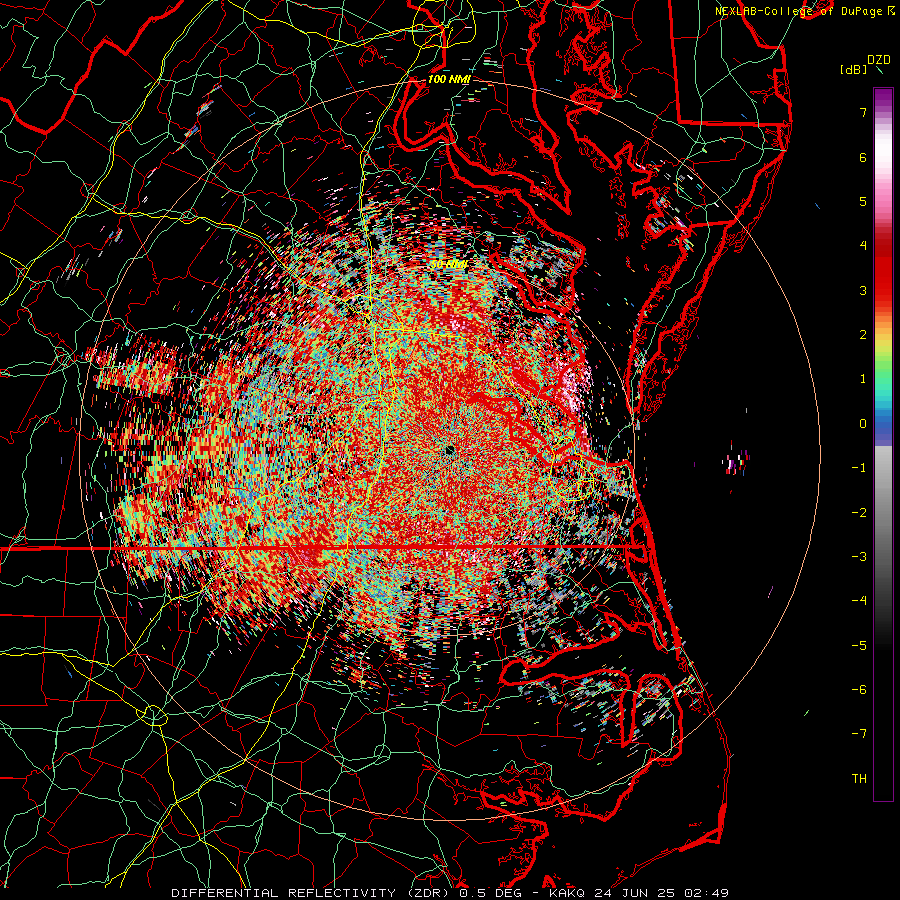Screen dimensions: 900x900
Task: Click the "KAKQ" radar station identifier
Action: (567, 893)
